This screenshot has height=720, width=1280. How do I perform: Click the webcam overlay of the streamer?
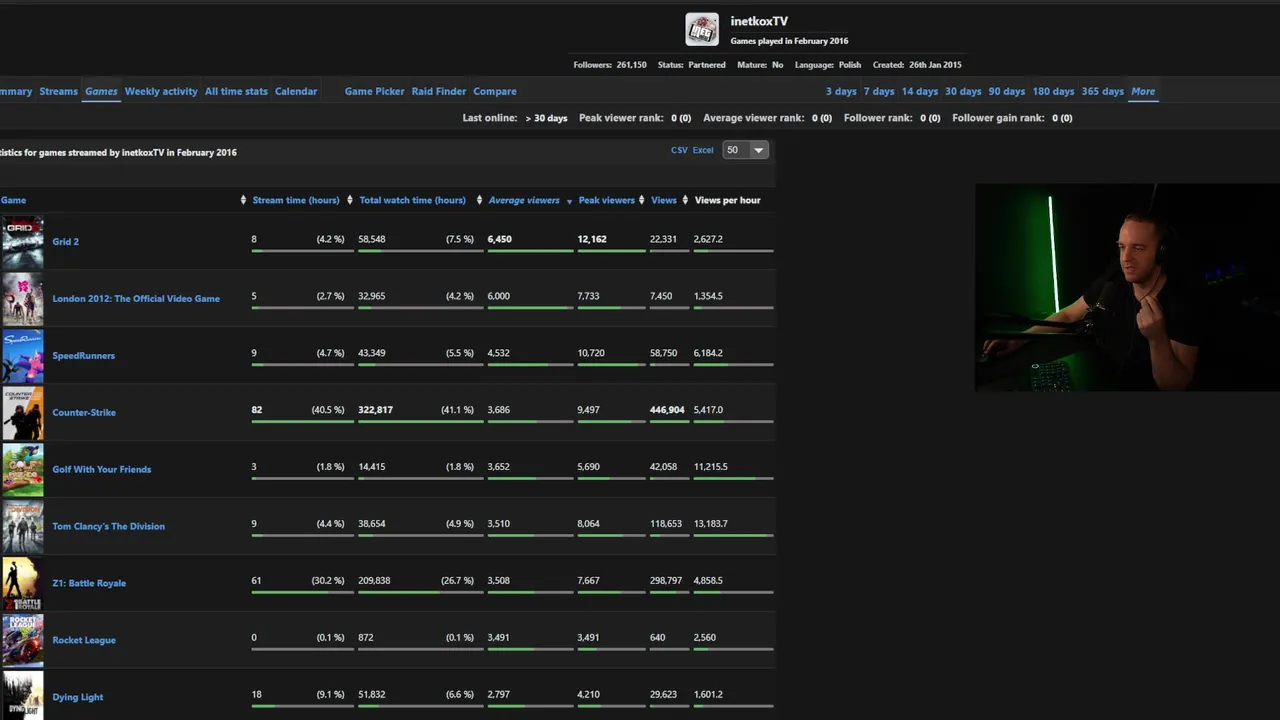point(1127,287)
